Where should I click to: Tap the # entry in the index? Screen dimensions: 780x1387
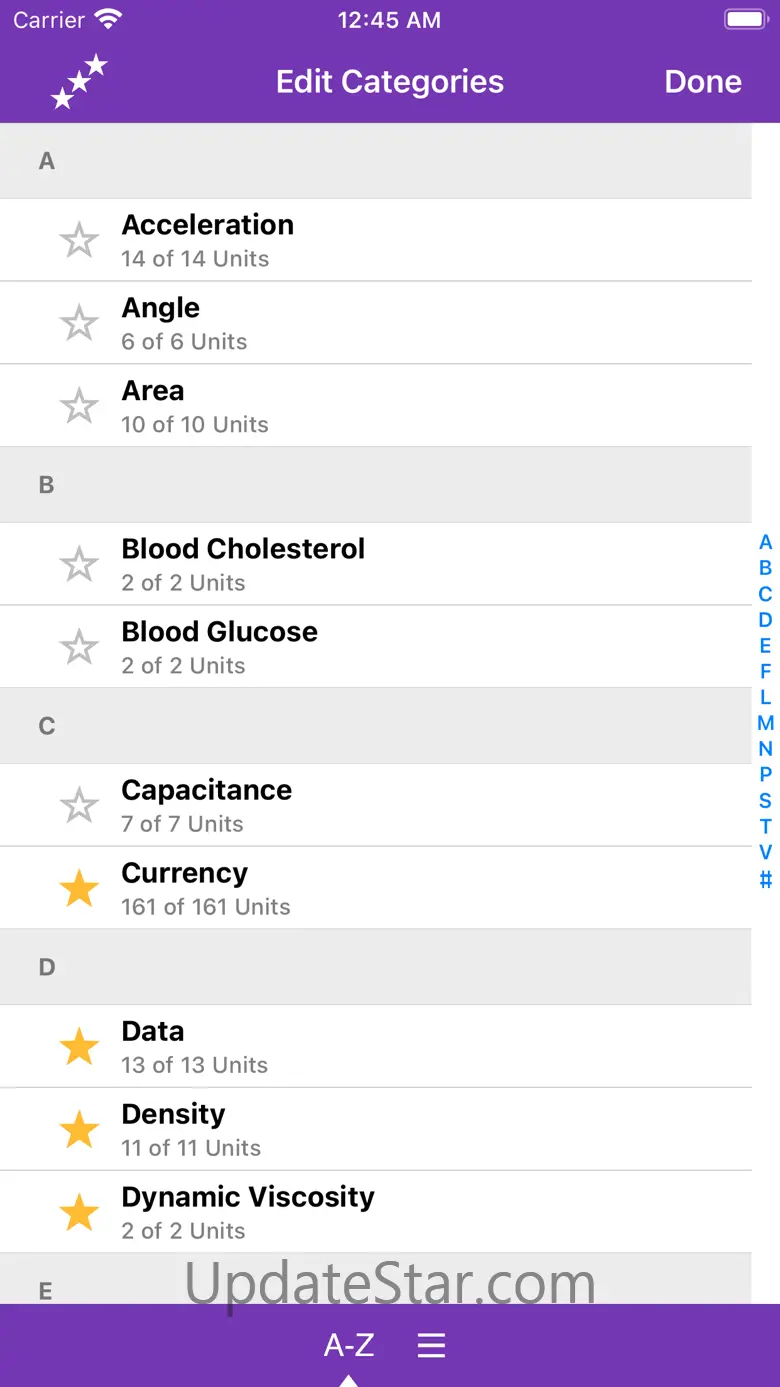765,880
